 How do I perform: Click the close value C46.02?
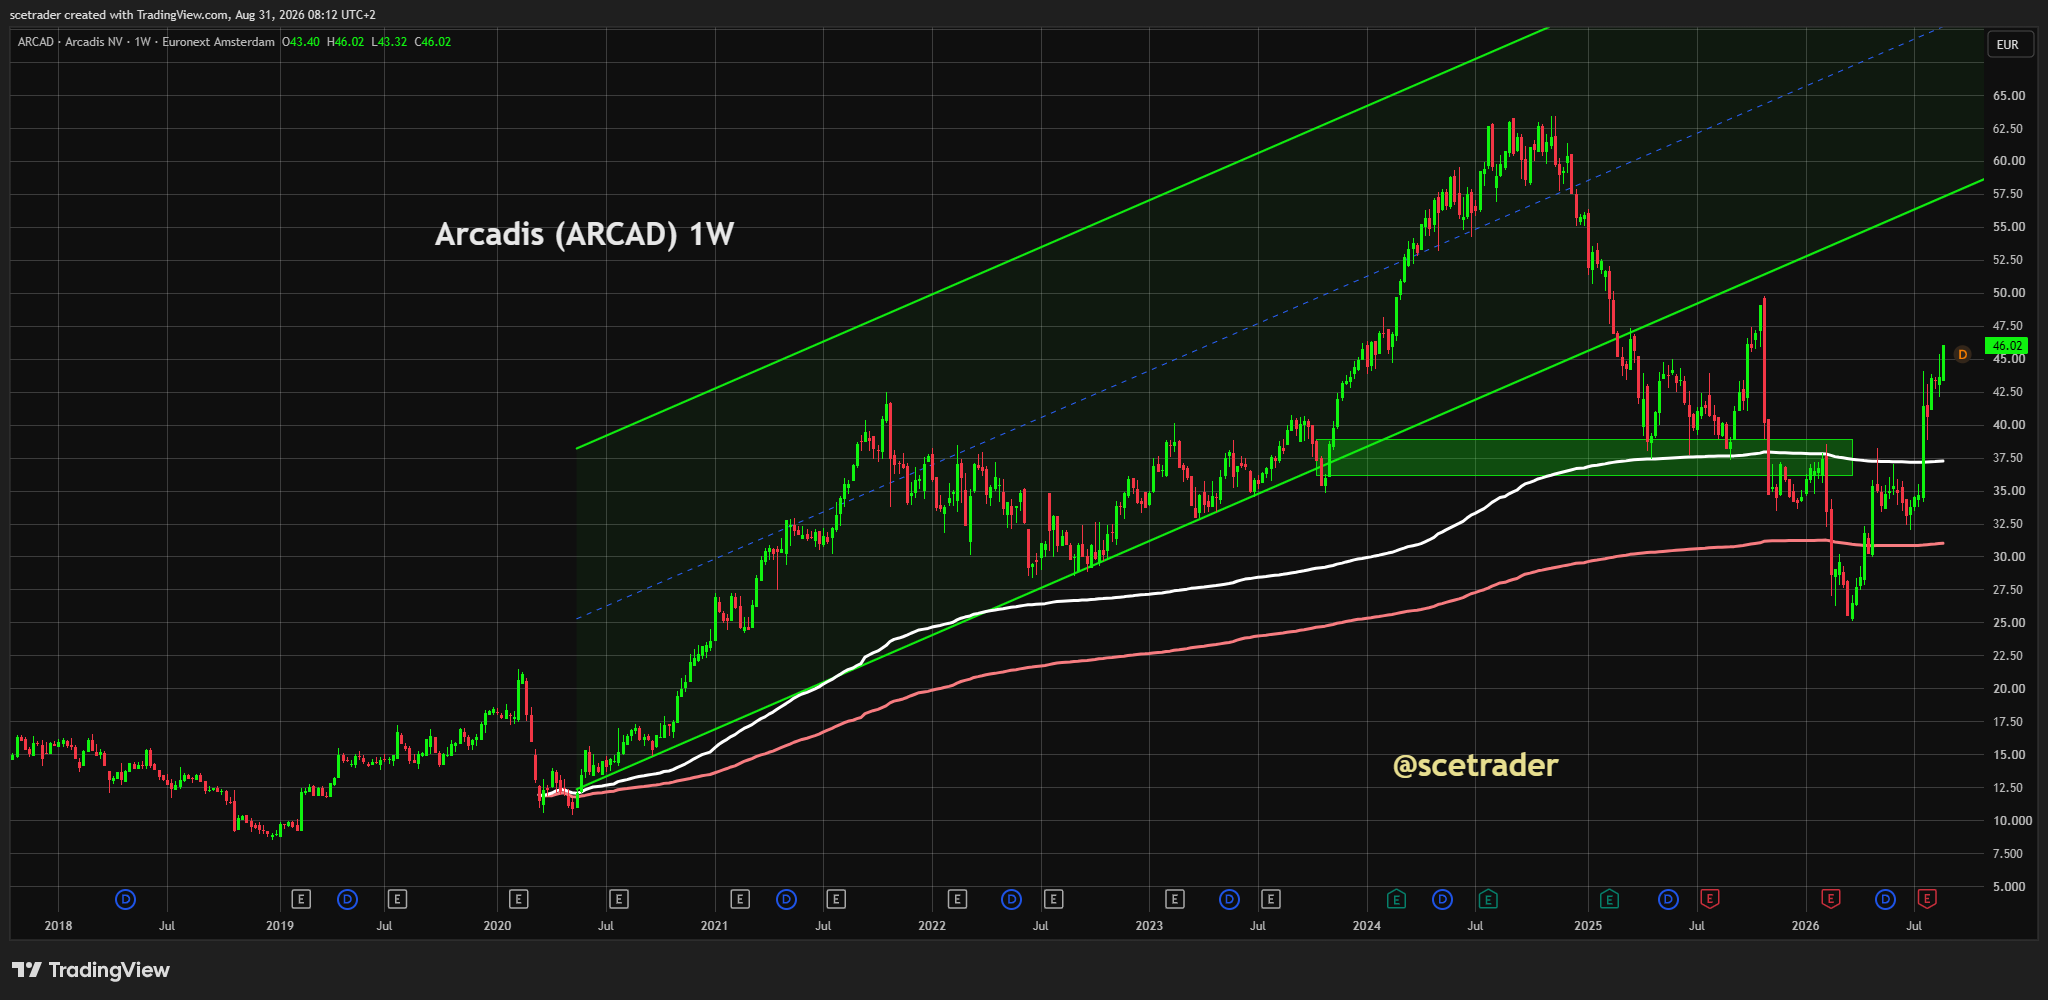coord(433,42)
